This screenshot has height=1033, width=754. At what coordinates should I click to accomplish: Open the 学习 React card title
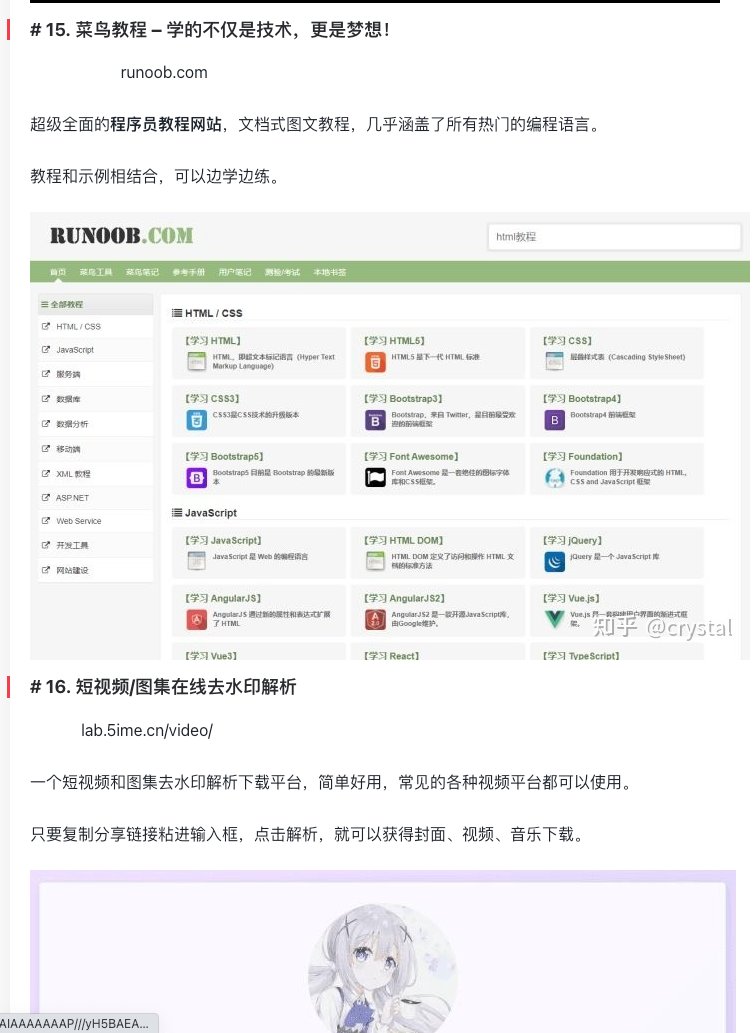(391, 656)
